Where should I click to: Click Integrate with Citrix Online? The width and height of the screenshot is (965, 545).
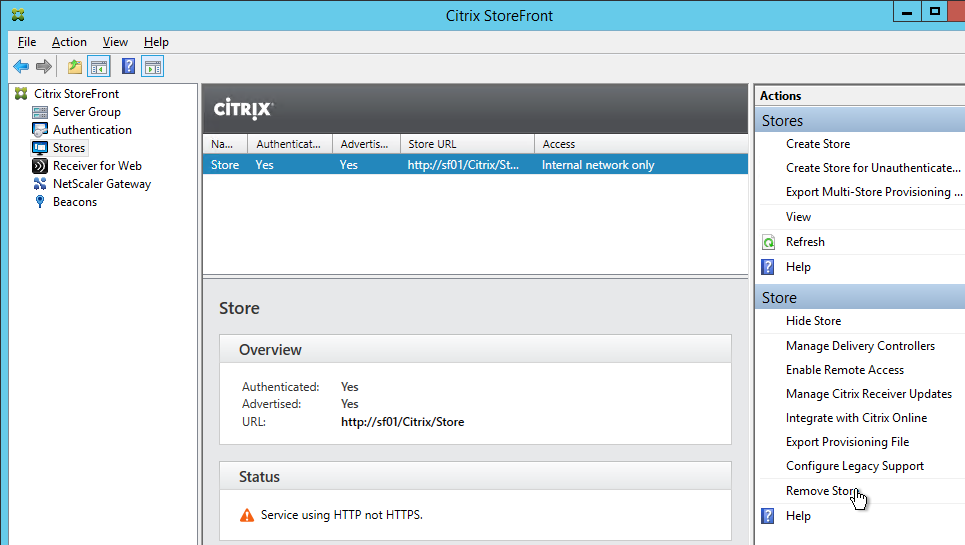[x=856, y=418]
